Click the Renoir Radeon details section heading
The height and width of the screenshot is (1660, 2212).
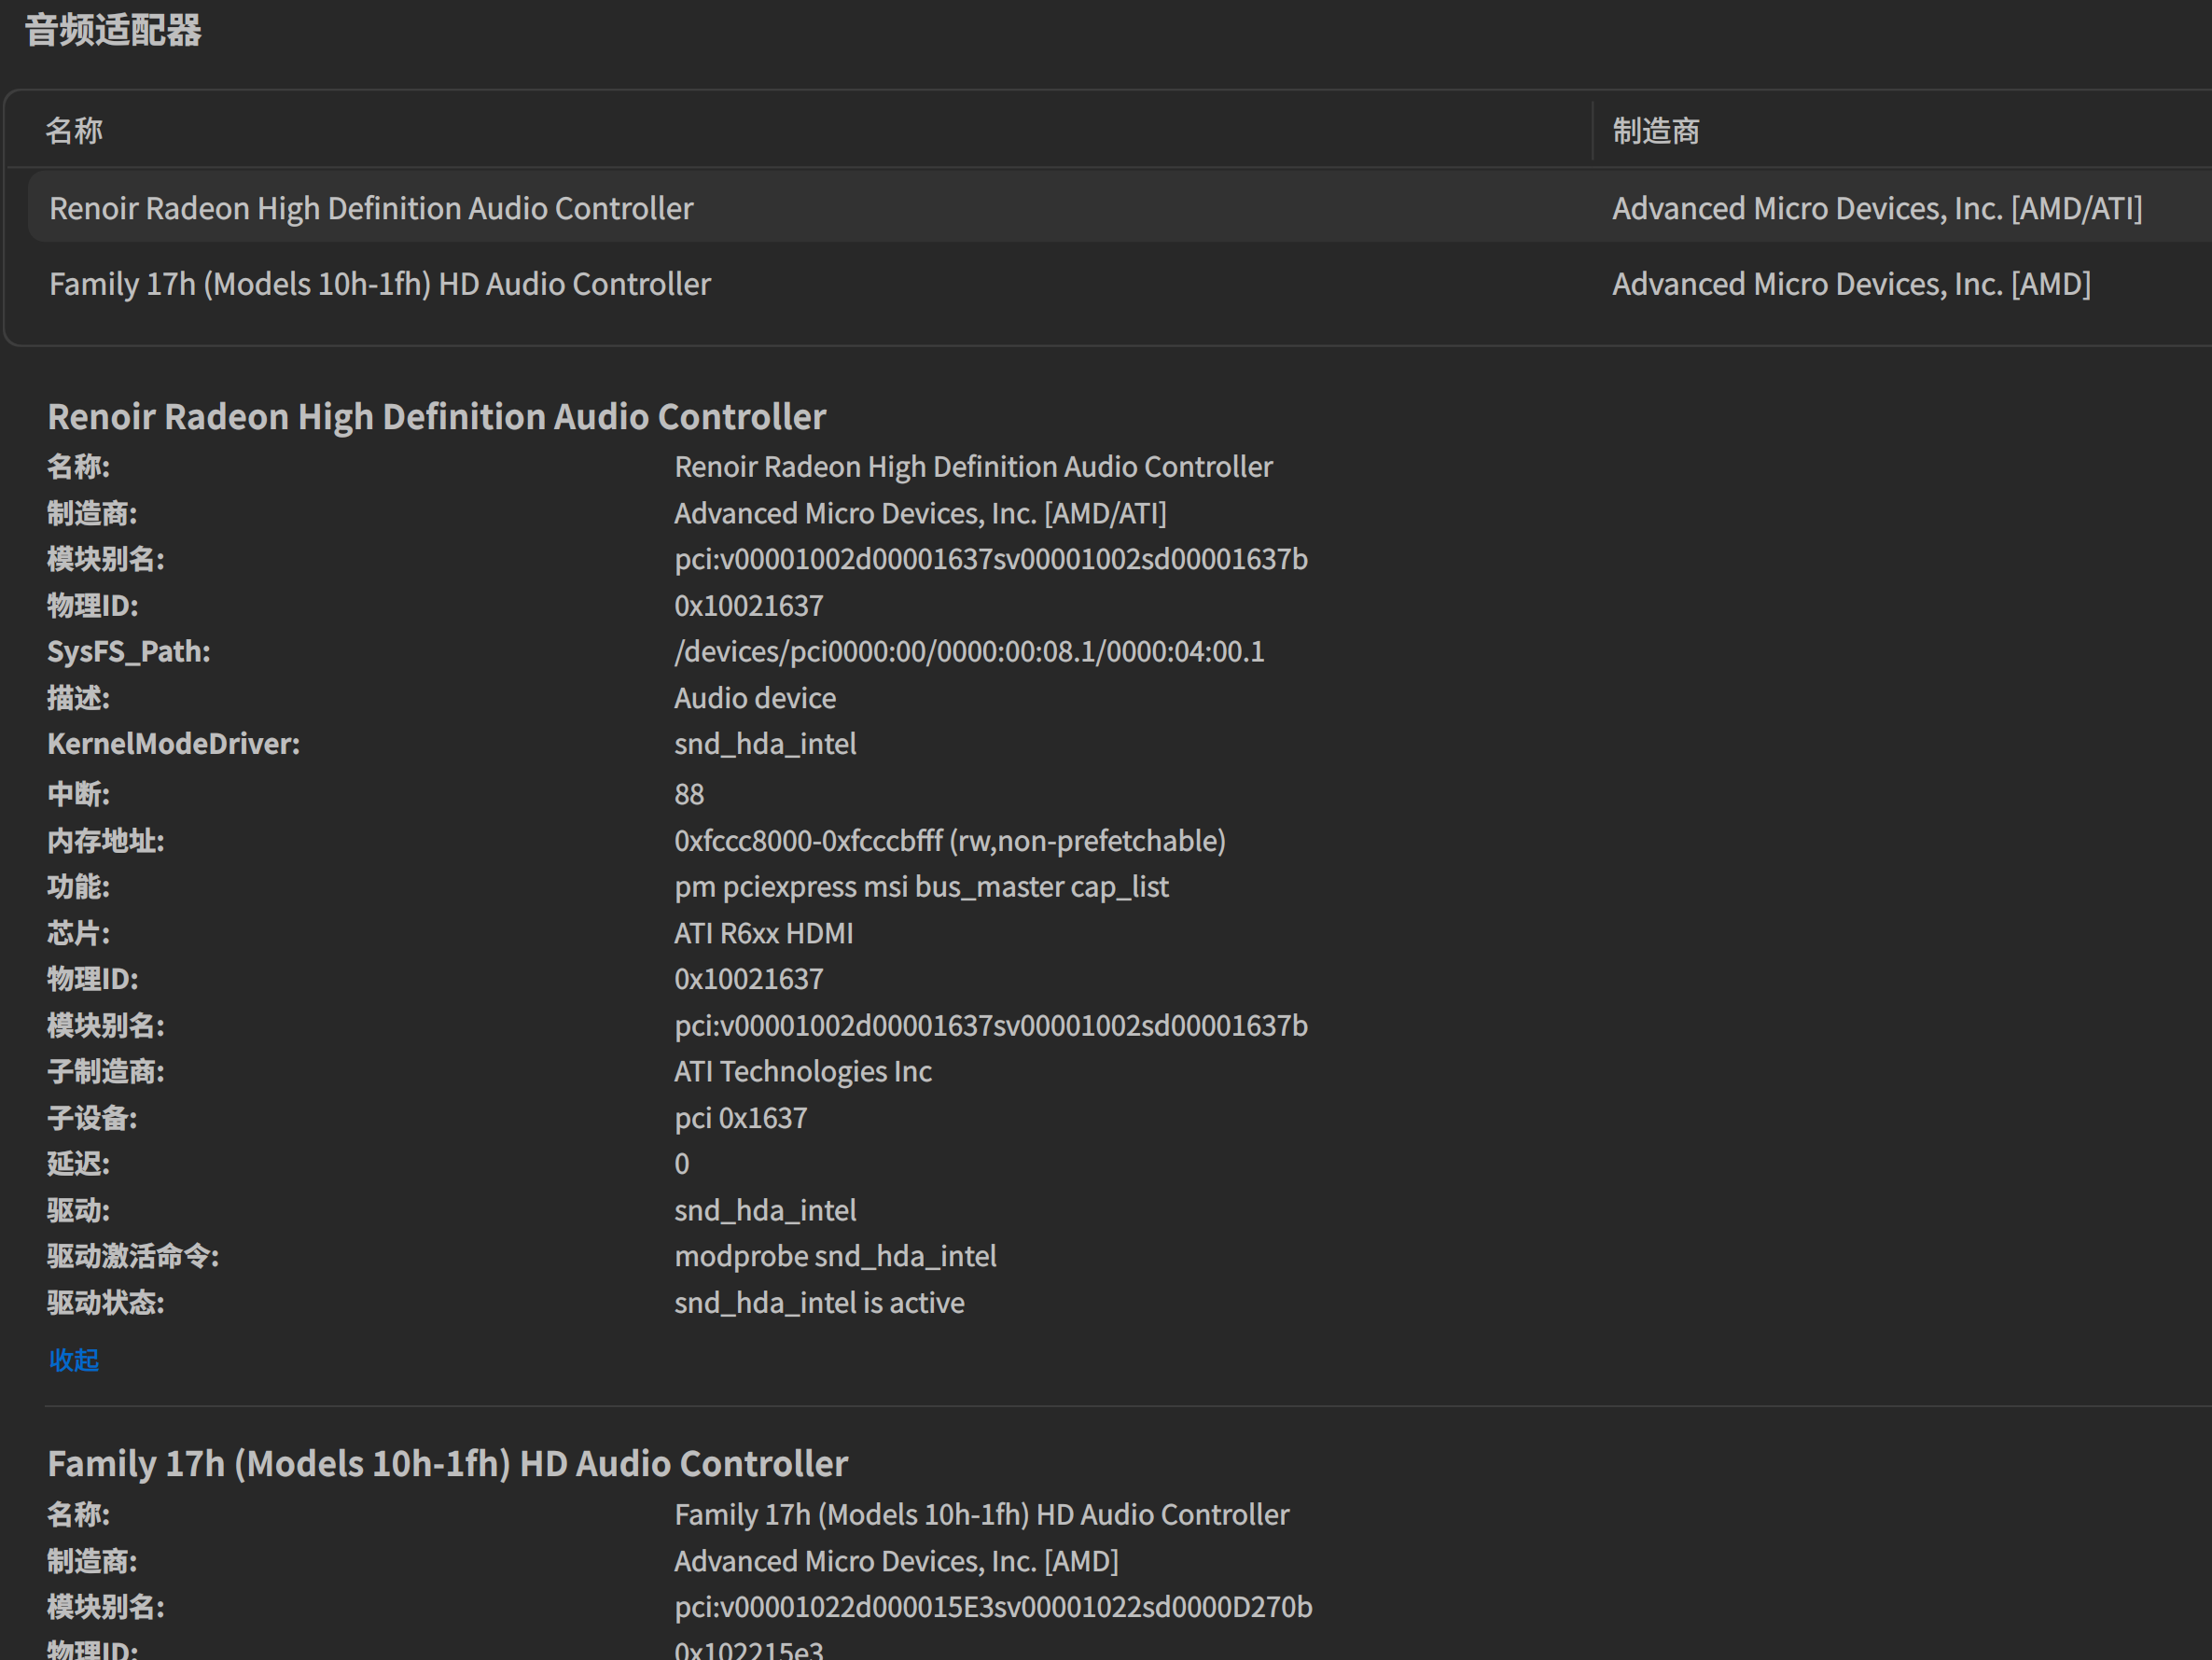437,416
